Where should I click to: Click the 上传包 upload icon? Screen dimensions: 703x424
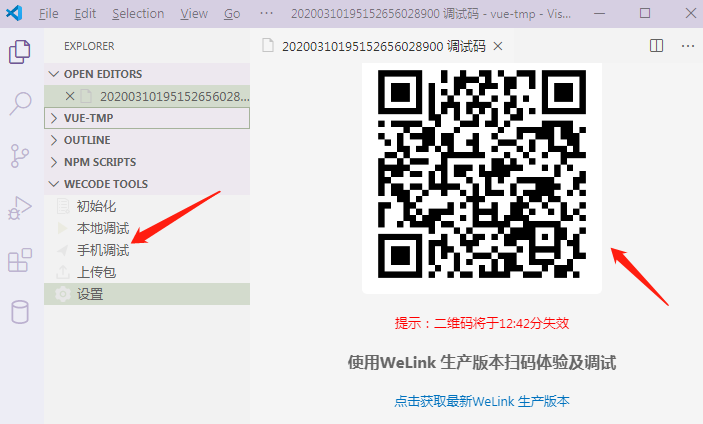(x=63, y=272)
